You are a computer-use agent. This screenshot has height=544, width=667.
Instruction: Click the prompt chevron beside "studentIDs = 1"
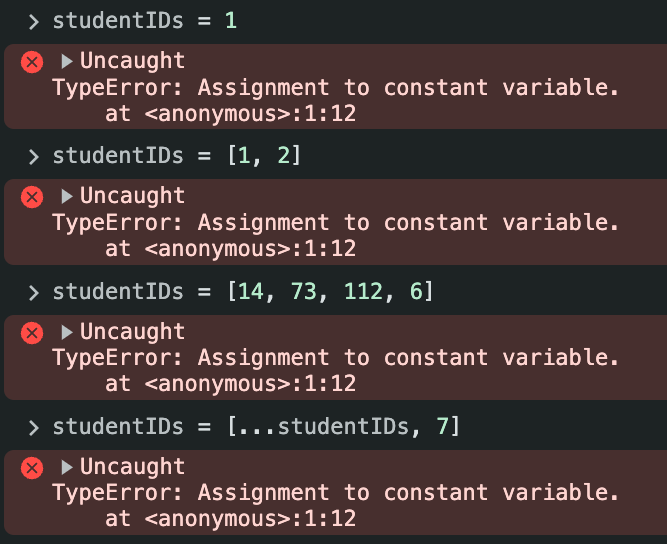pyautogui.click(x=33, y=20)
